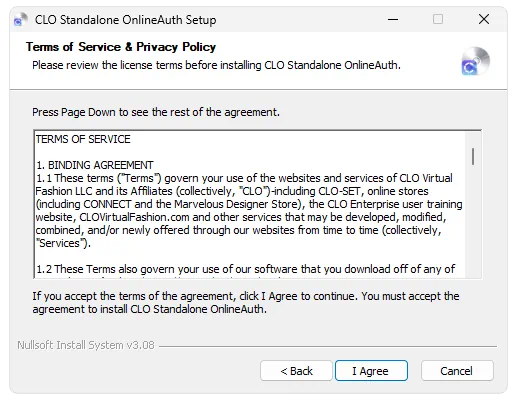Image resolution: width=514 pixels, height=401 pixels.
Task: Click the 'Nullsoft Install System v3.08' label
Action: coord(86,345)
